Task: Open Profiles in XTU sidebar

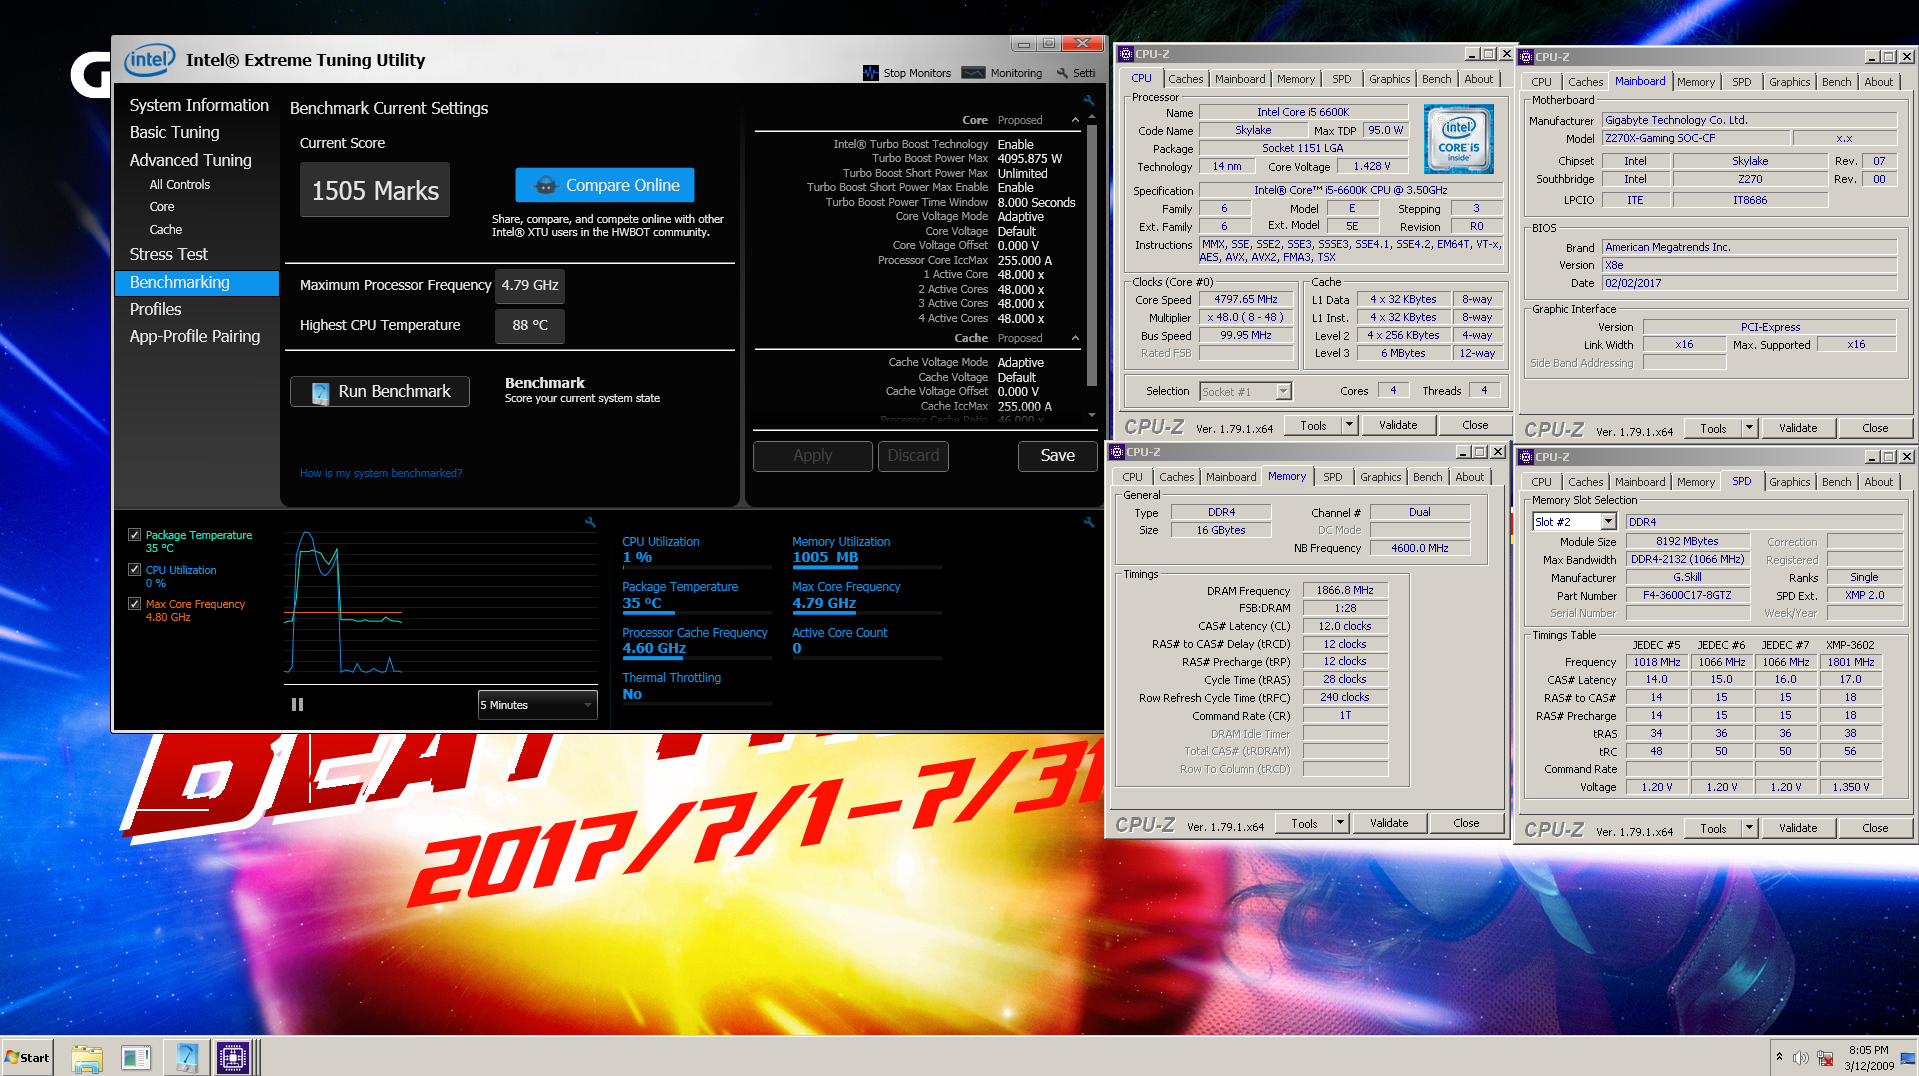Action: (155, 309)
